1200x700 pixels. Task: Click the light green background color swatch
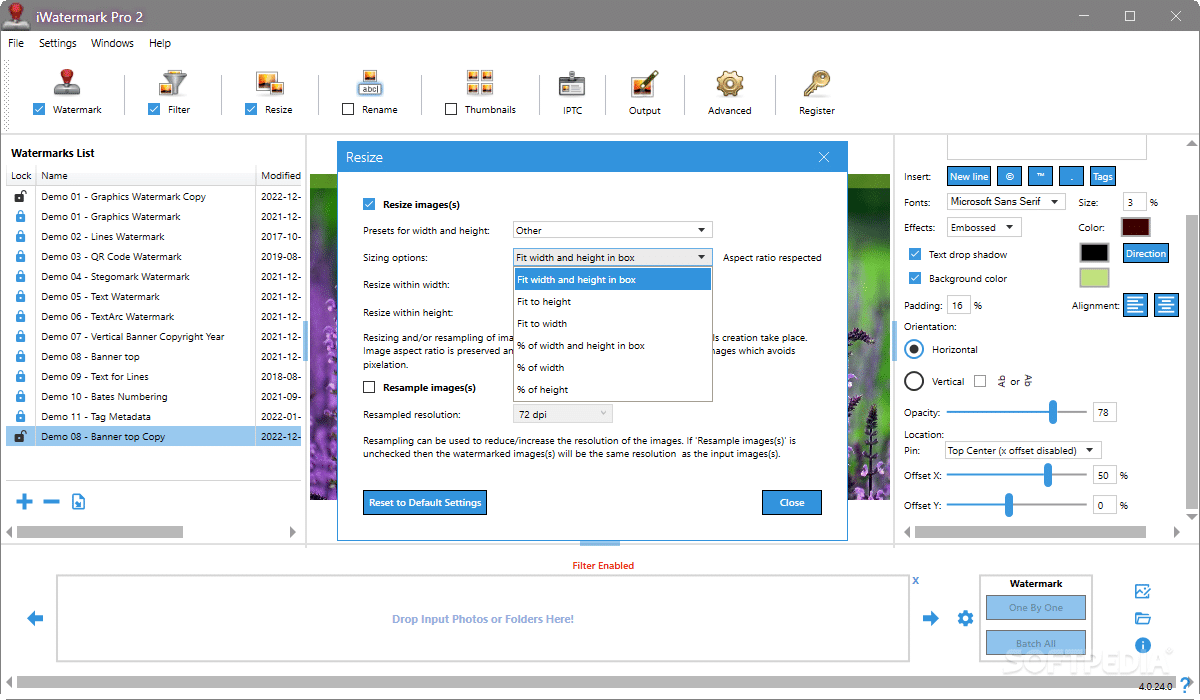point(1094,278)
